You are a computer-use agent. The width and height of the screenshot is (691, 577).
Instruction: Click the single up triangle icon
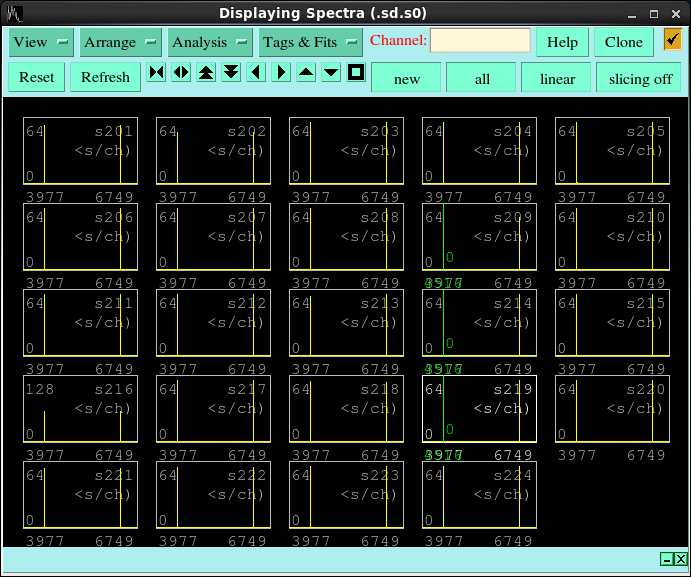point(306,73)
